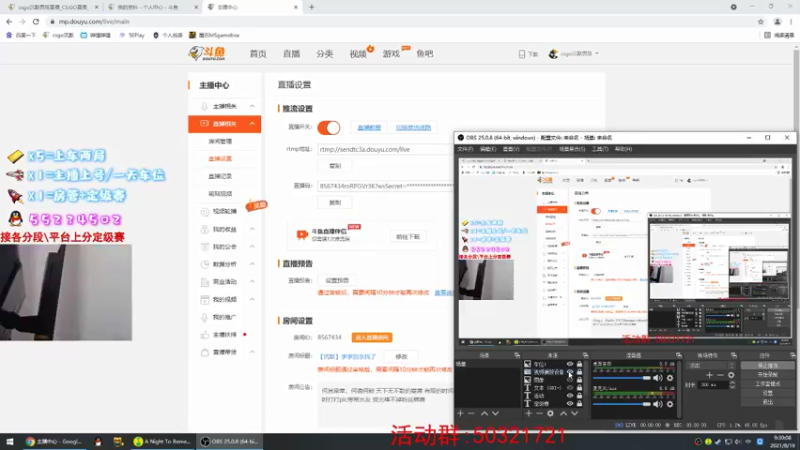Open desktop audio gear settings in OBS mixer

click(670, 378)
